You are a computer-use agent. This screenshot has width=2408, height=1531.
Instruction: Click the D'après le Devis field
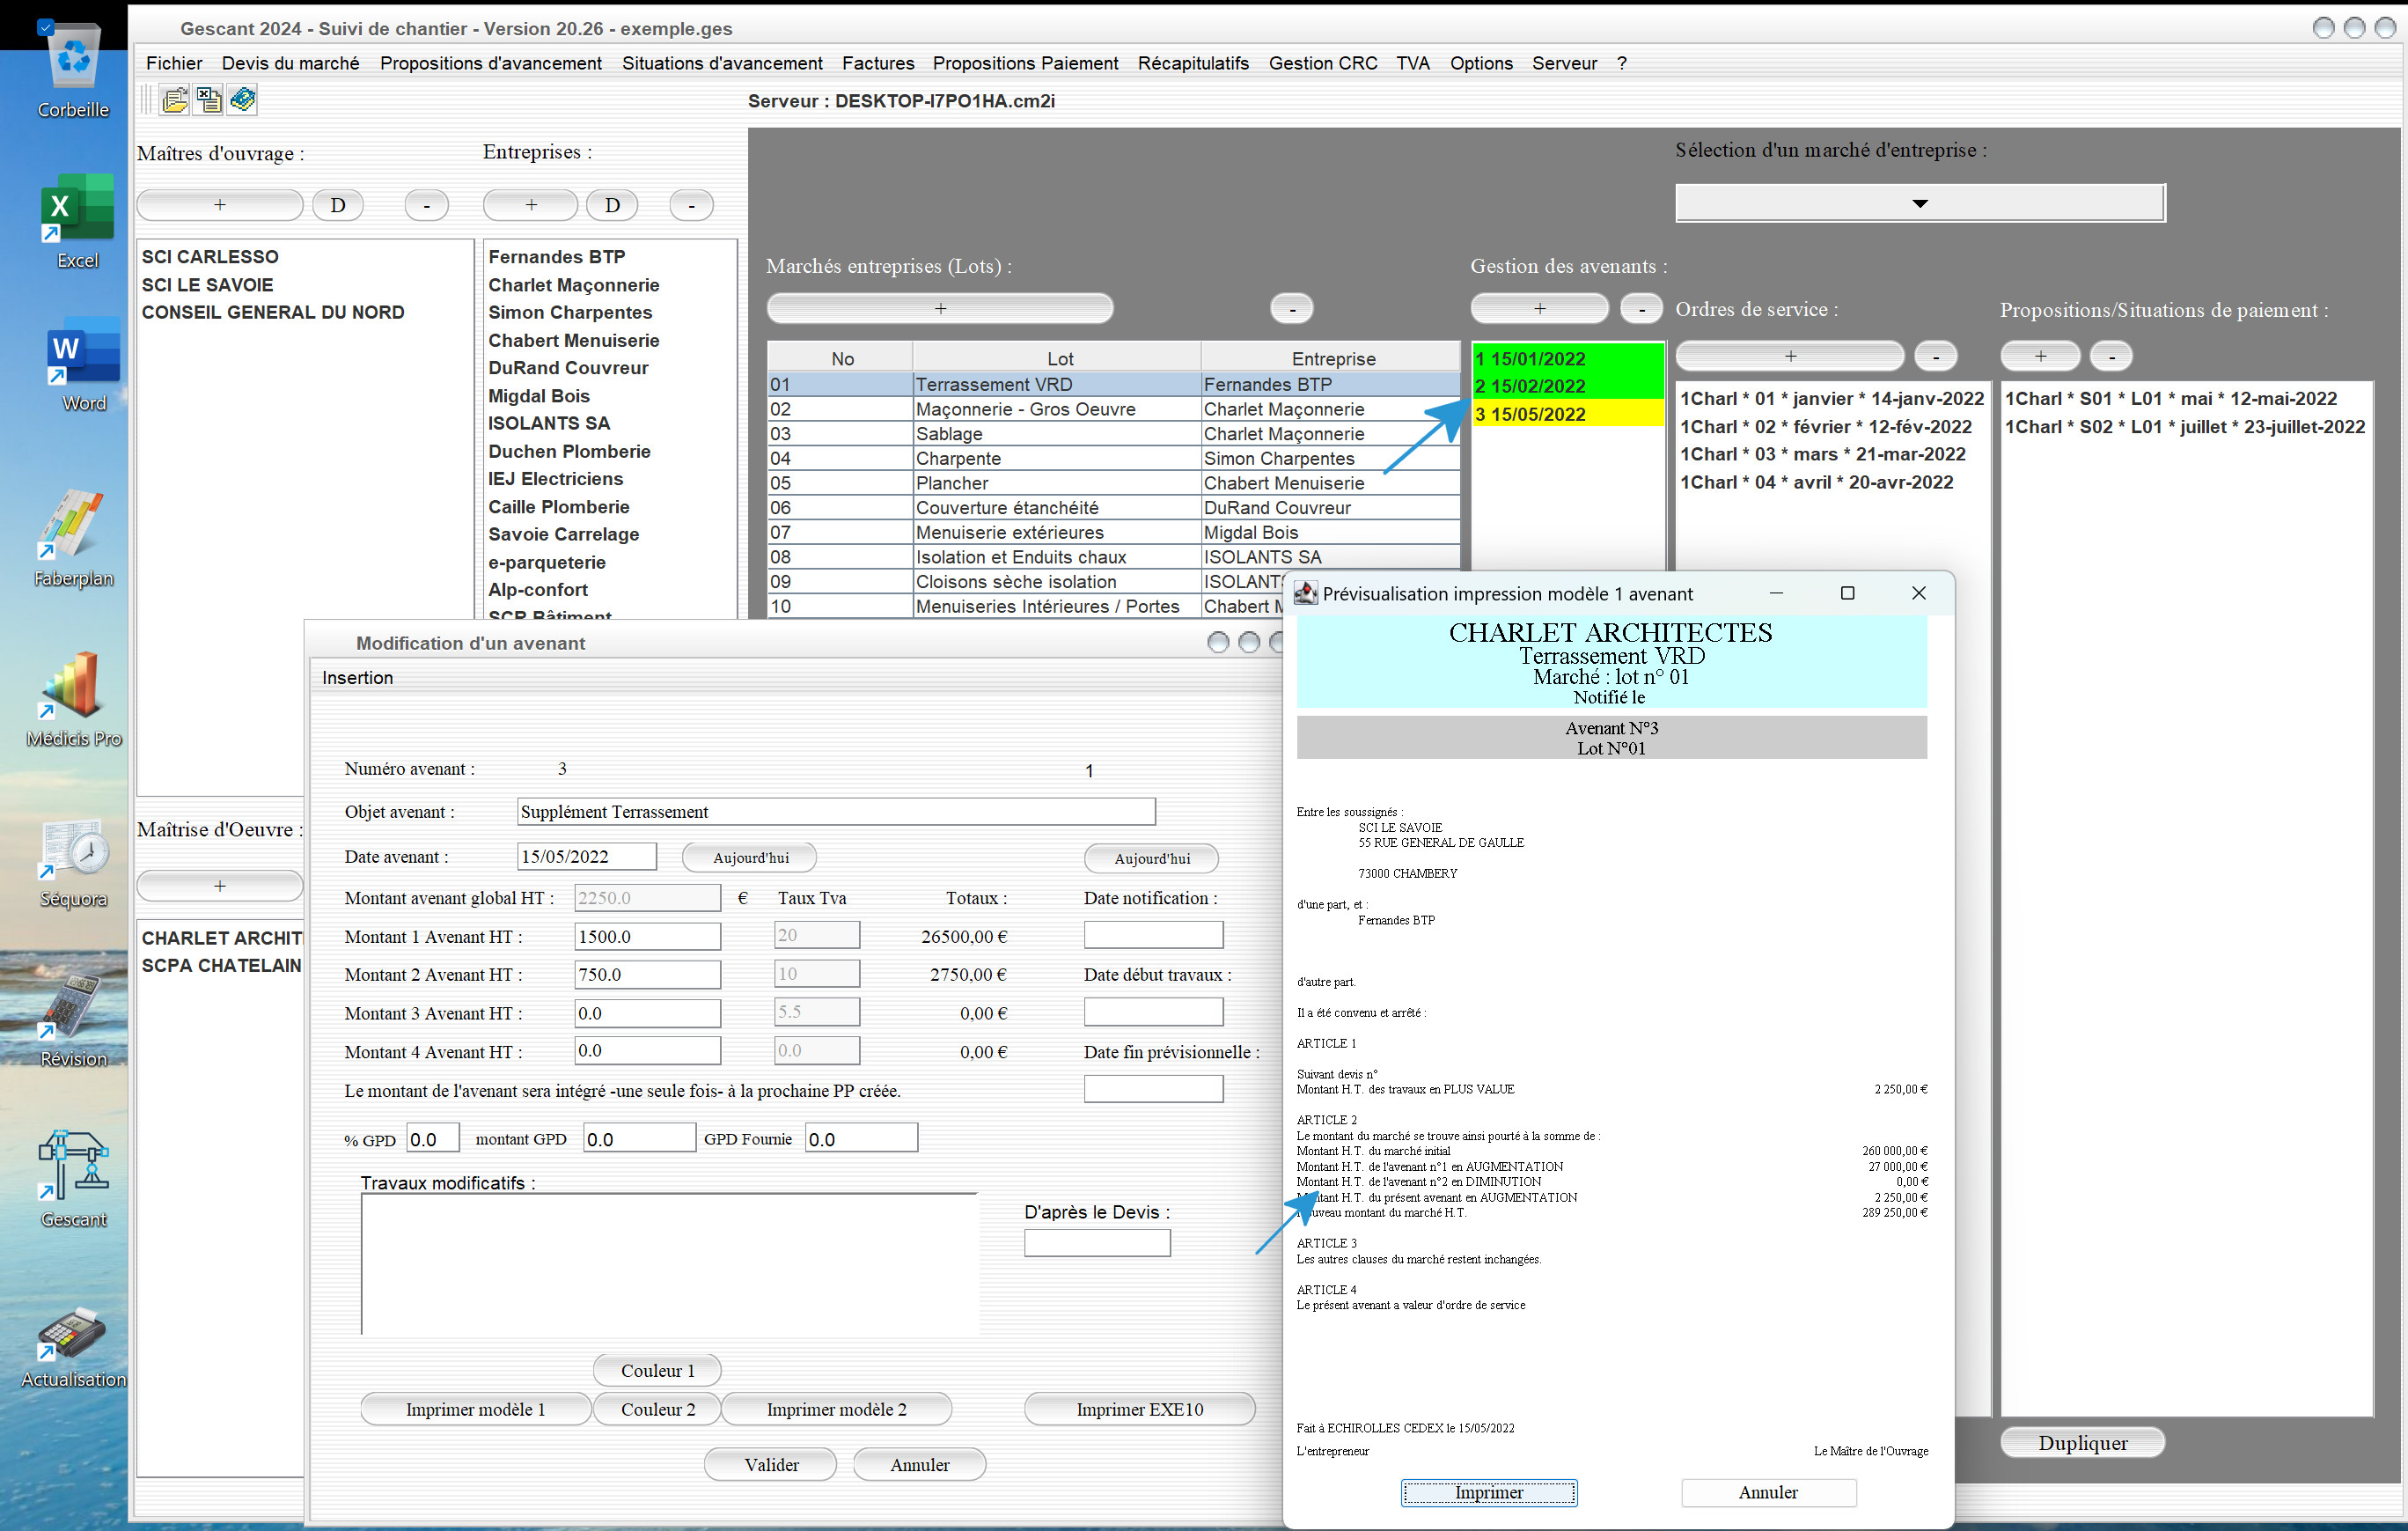pyautogui.click(x=1097, y=1243)
